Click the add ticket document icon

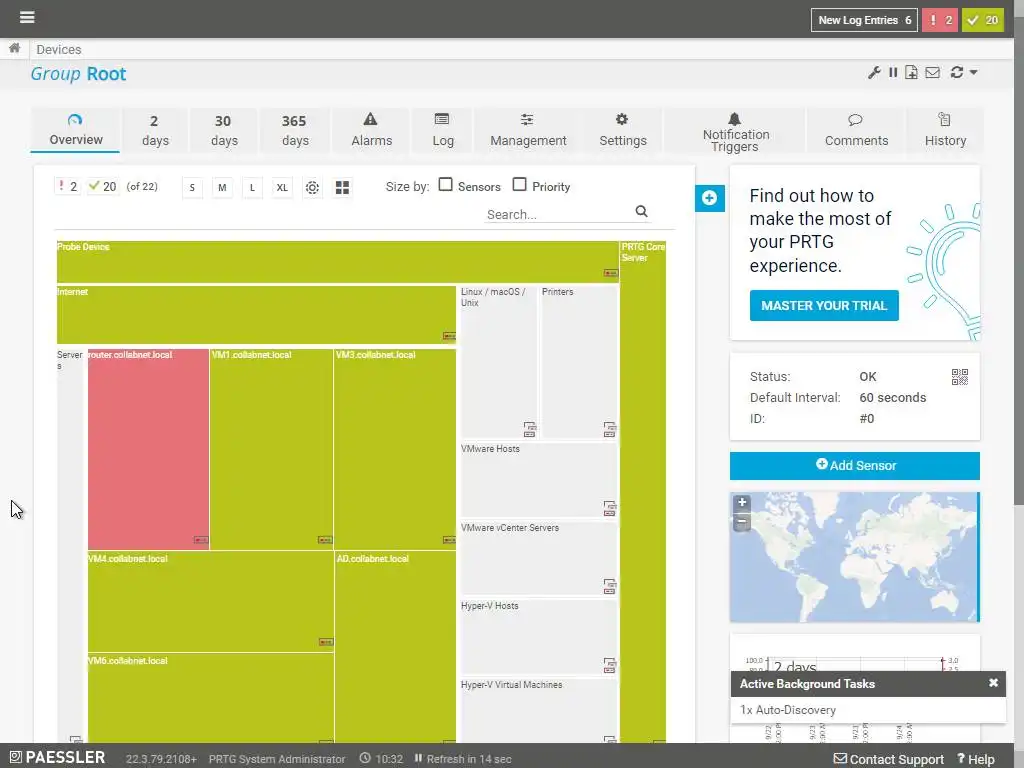[x=911, y=72]
